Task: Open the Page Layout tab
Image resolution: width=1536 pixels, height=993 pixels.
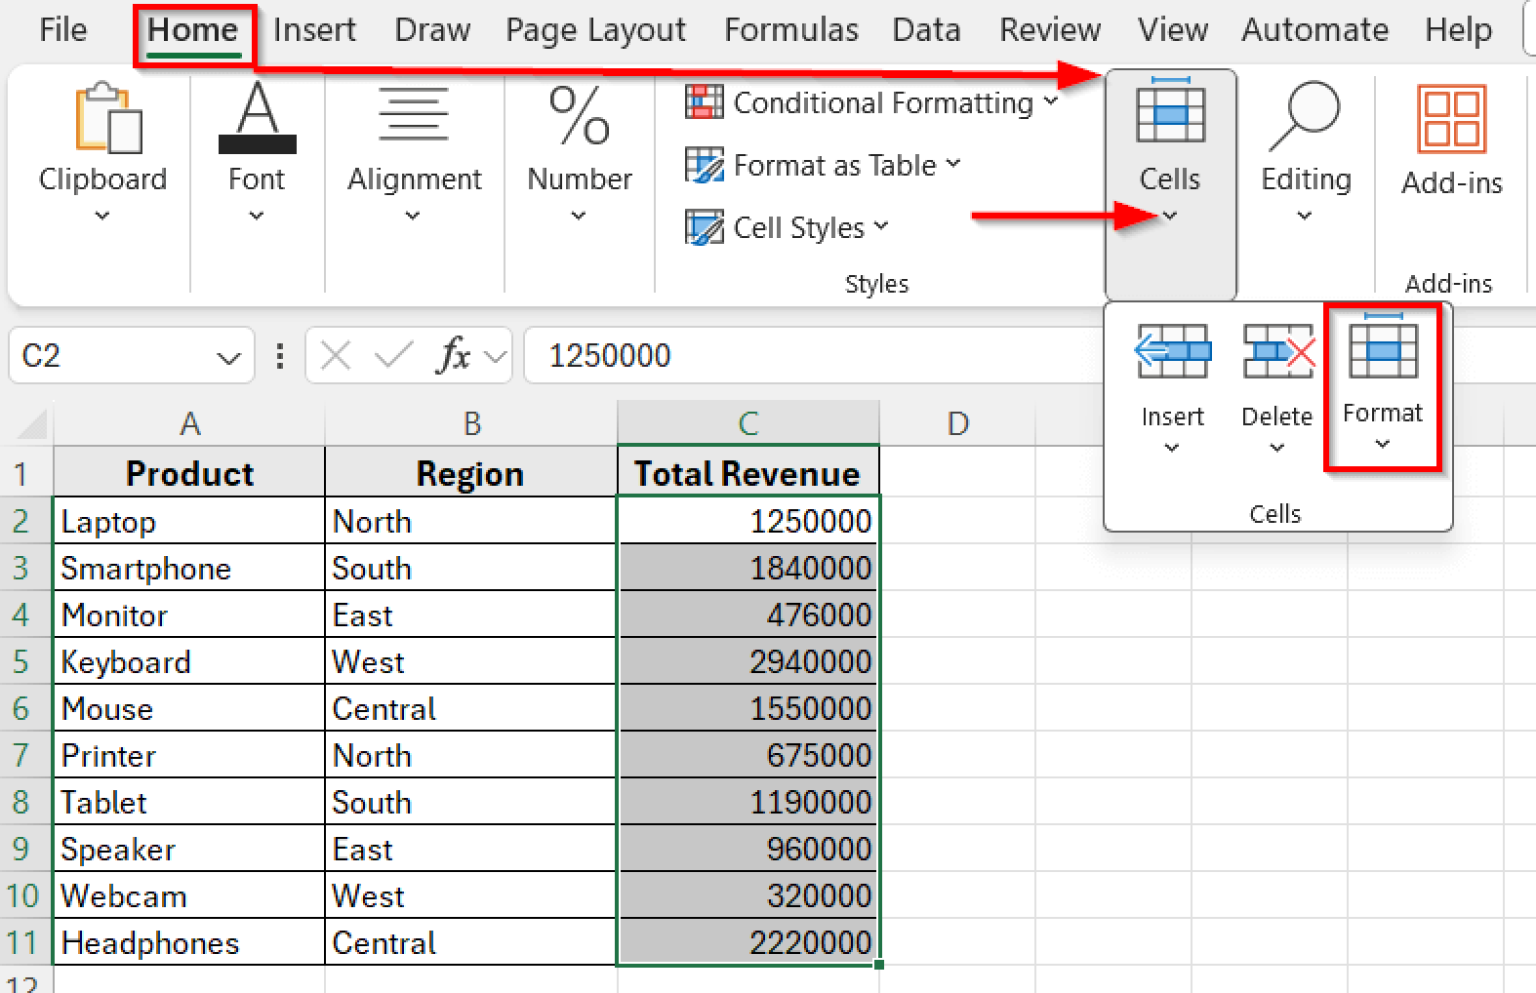Action: click(595, 30)
